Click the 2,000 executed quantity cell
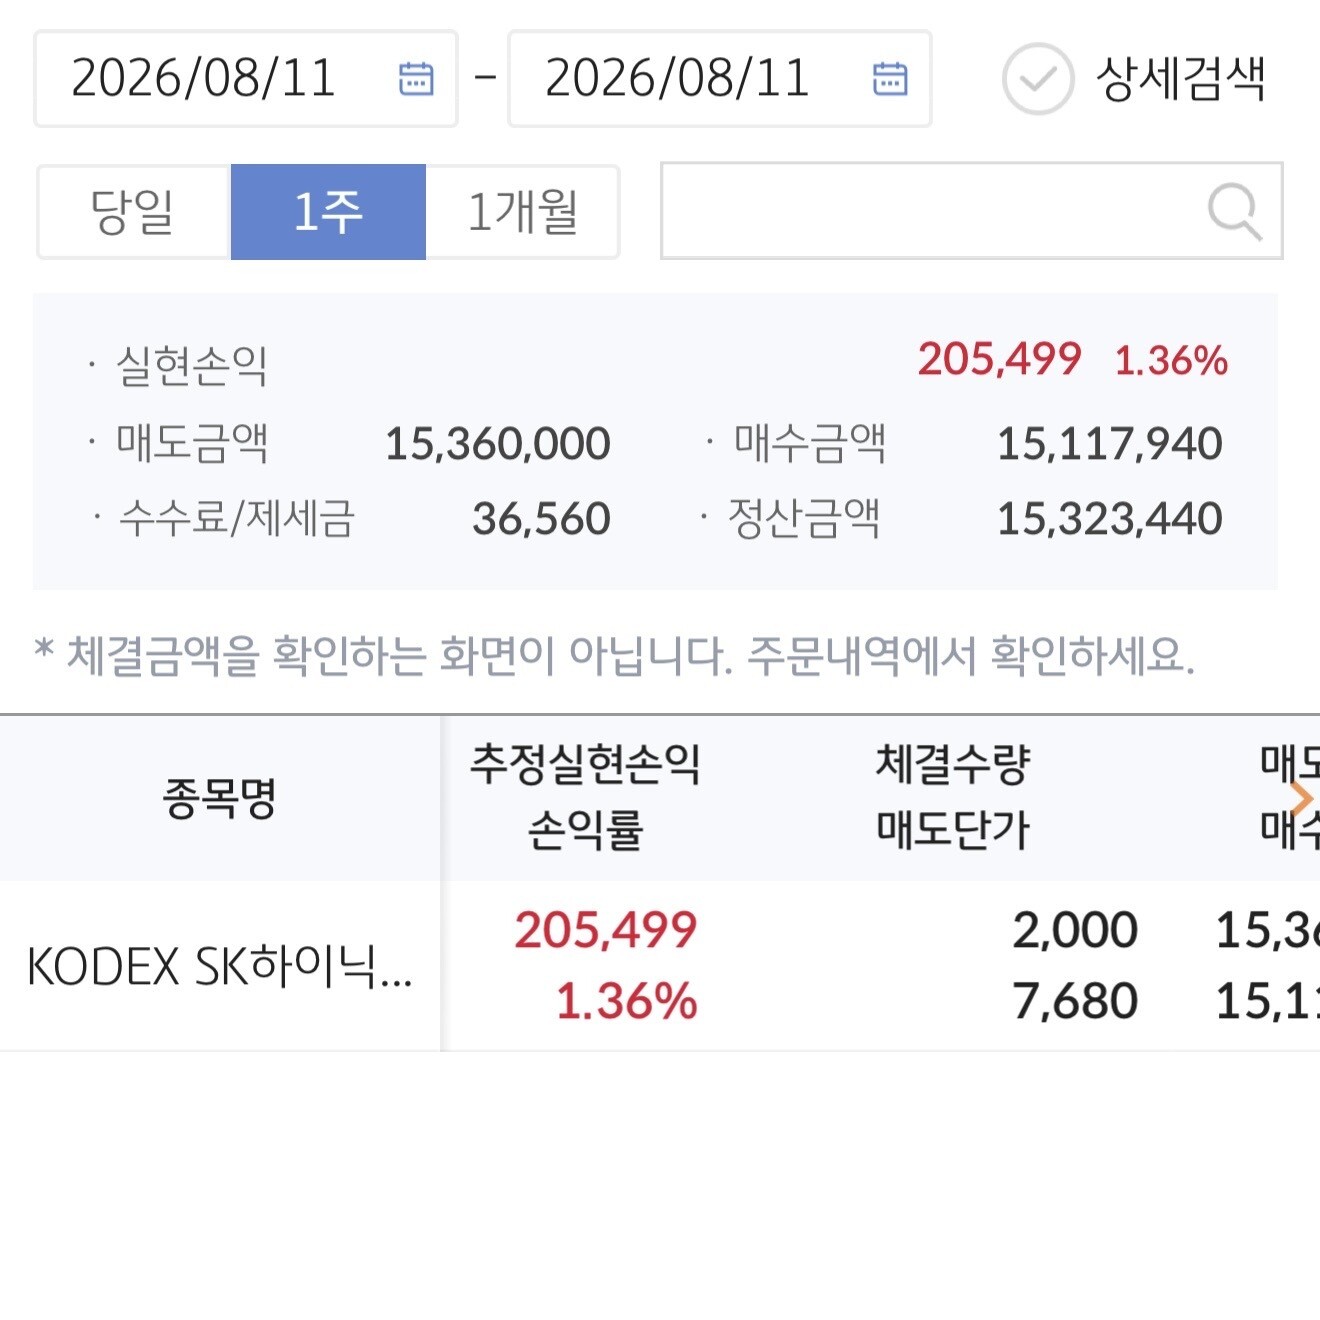 (1075, 930)
